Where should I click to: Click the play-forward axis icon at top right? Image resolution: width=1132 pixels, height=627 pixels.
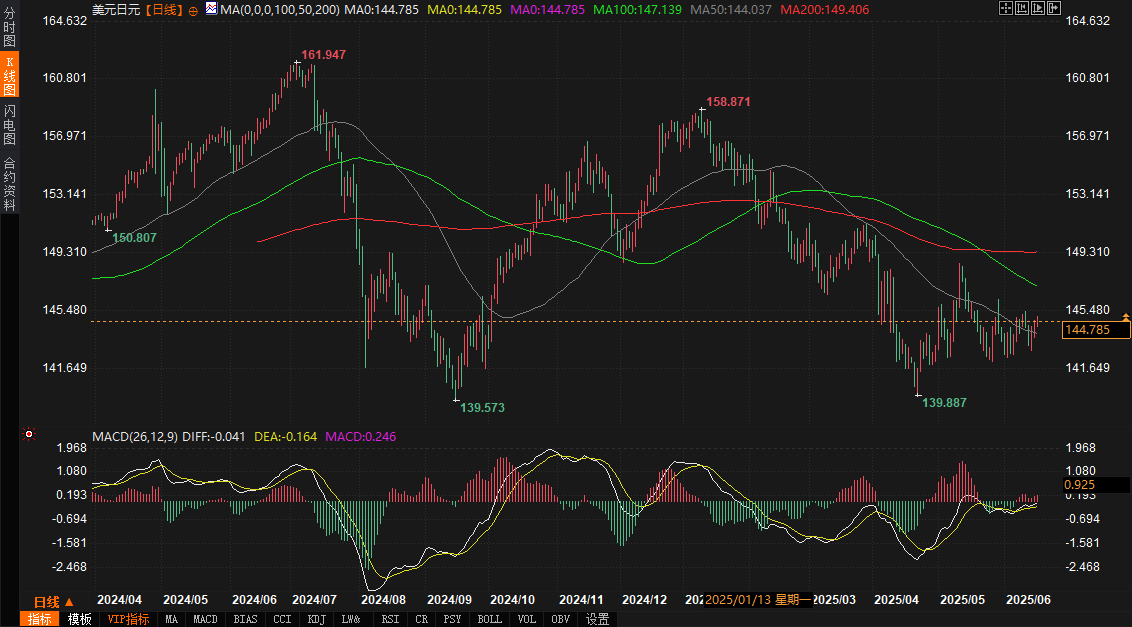[x=1038, y=8]
